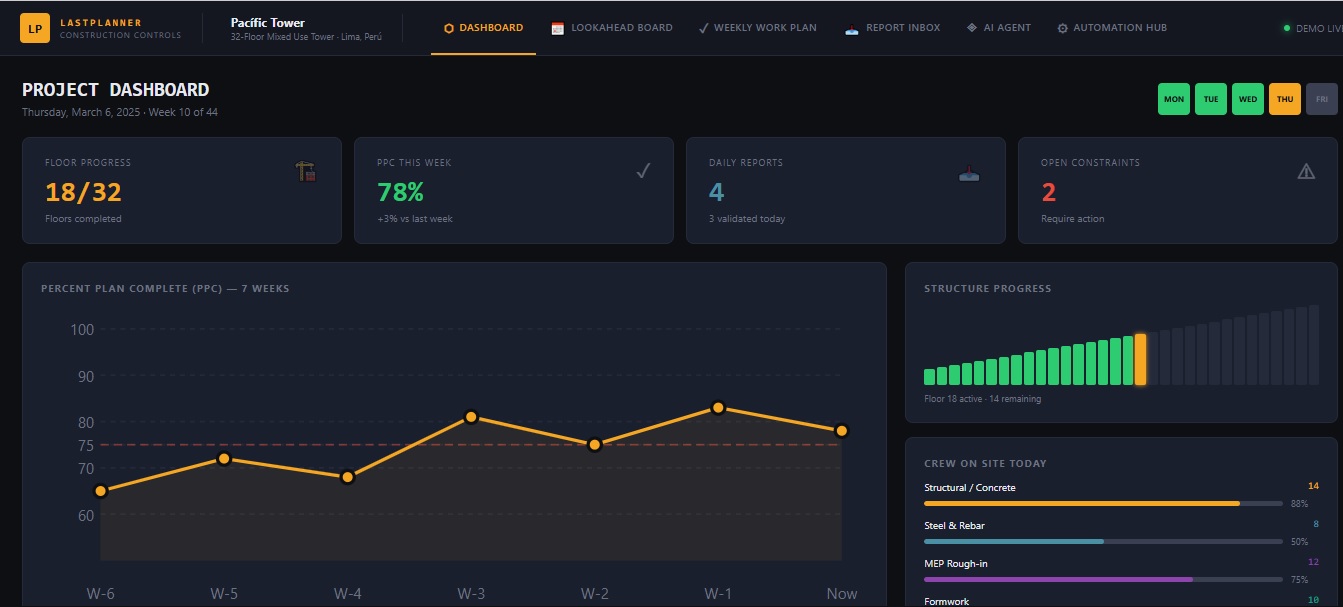Click the crane icon on Floor Progress card
Screen dimensions: 1343x607
coord(306,172)
